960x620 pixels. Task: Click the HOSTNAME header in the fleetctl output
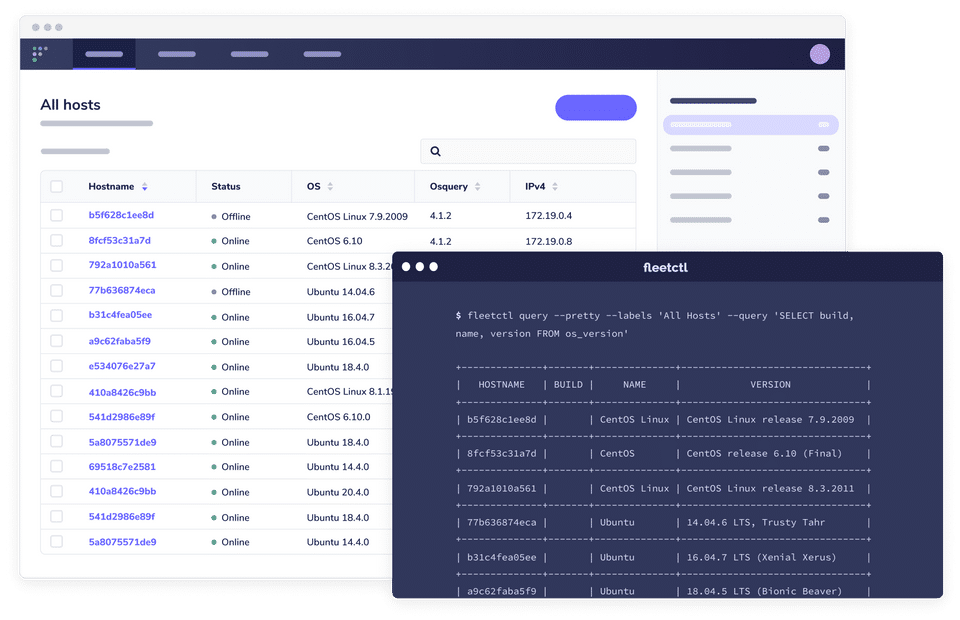pyautogui.click(x=501, y=385)
